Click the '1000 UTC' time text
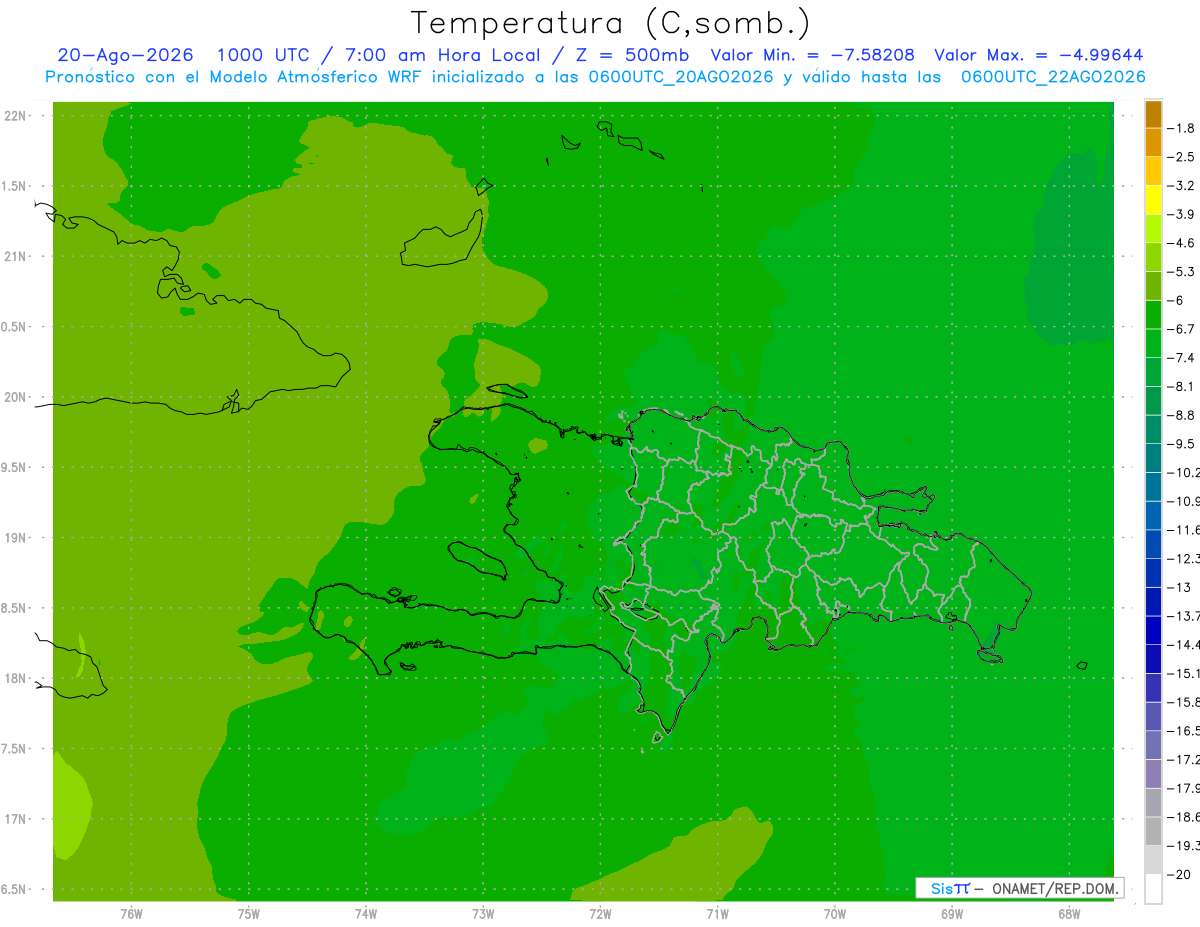 click(x=265, y=55)
